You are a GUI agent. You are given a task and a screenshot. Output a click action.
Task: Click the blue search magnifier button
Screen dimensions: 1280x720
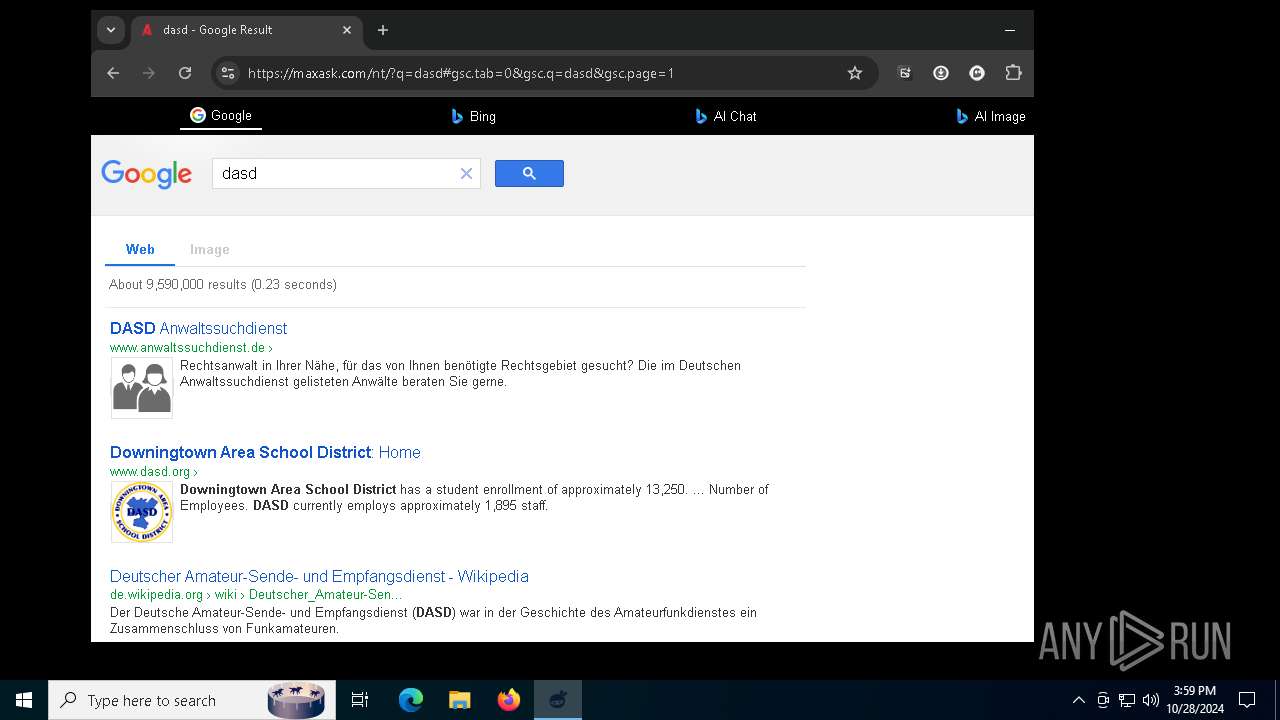[529, 174]
